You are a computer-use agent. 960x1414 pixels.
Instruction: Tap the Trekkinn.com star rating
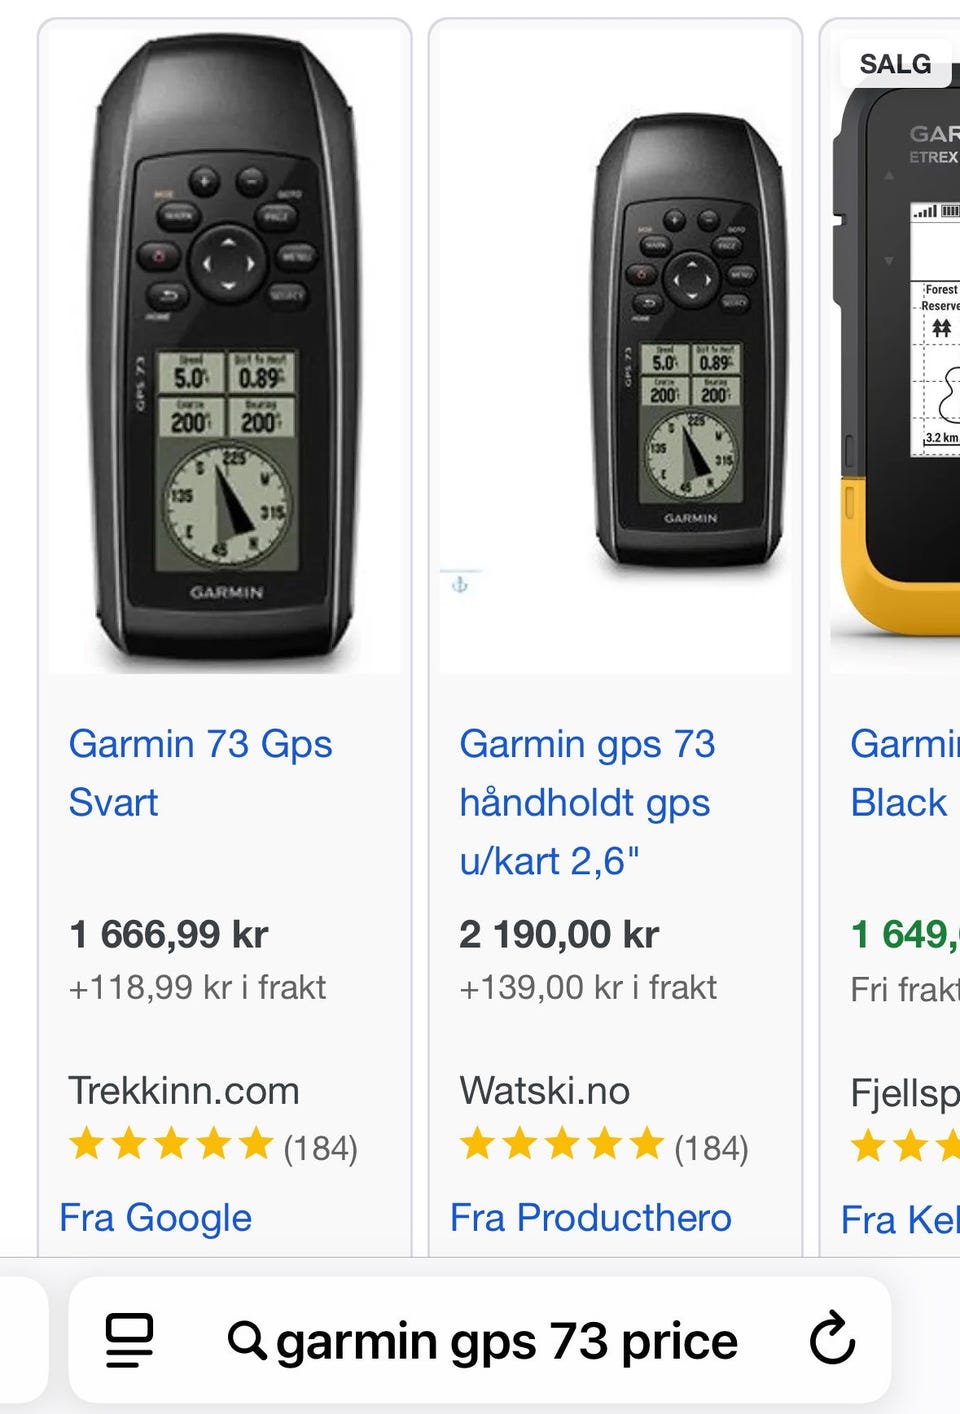point(171,1145)
